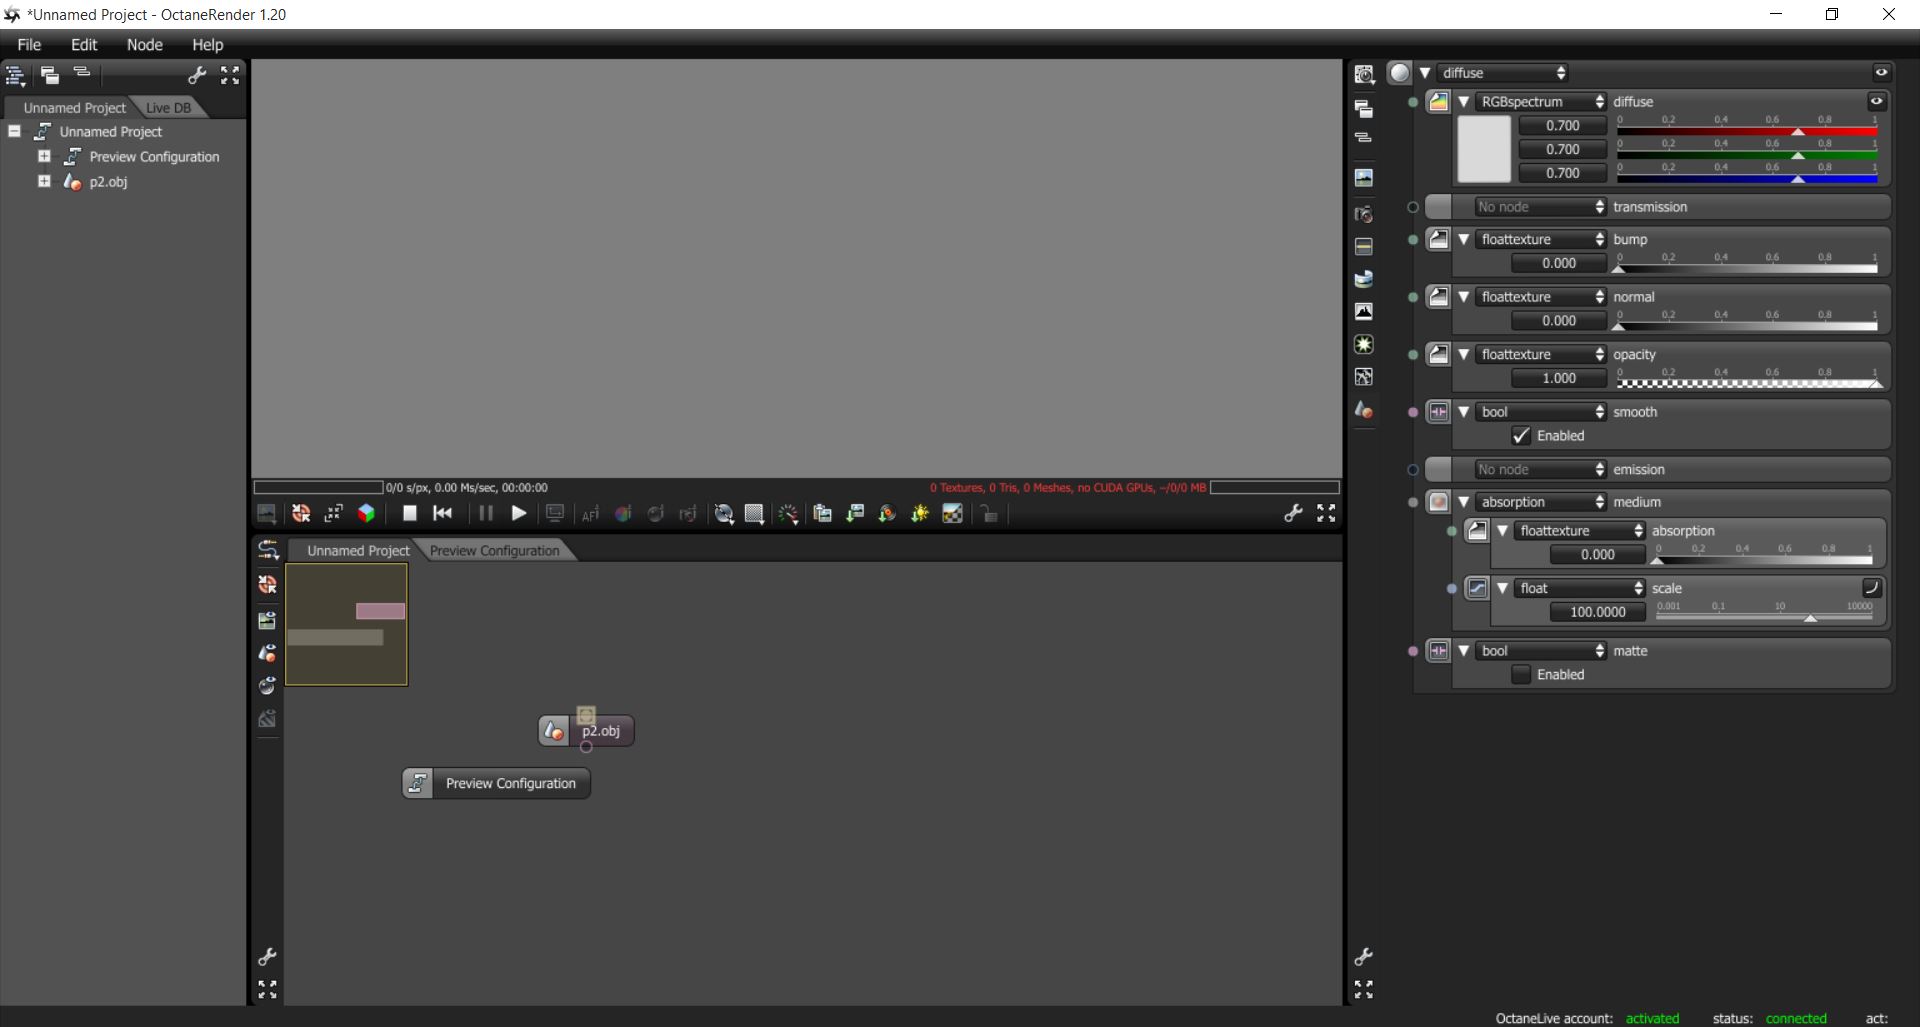Maximize the outliner panel

[x=230, y=75]
